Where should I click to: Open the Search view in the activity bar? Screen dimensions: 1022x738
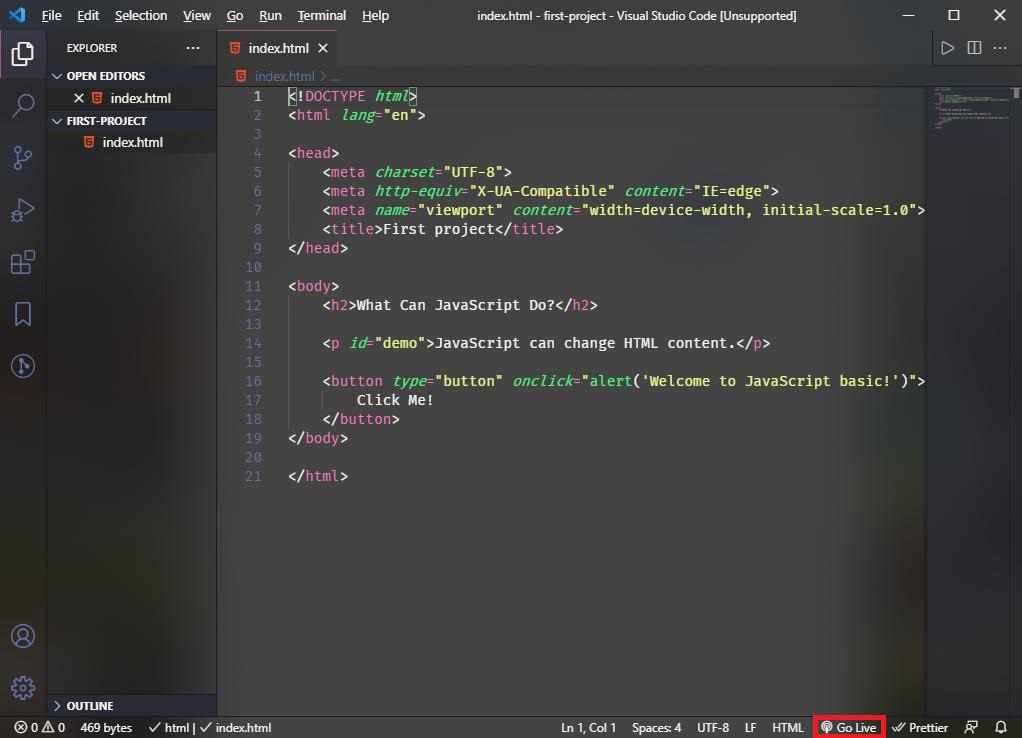click(x=22, y=106)
